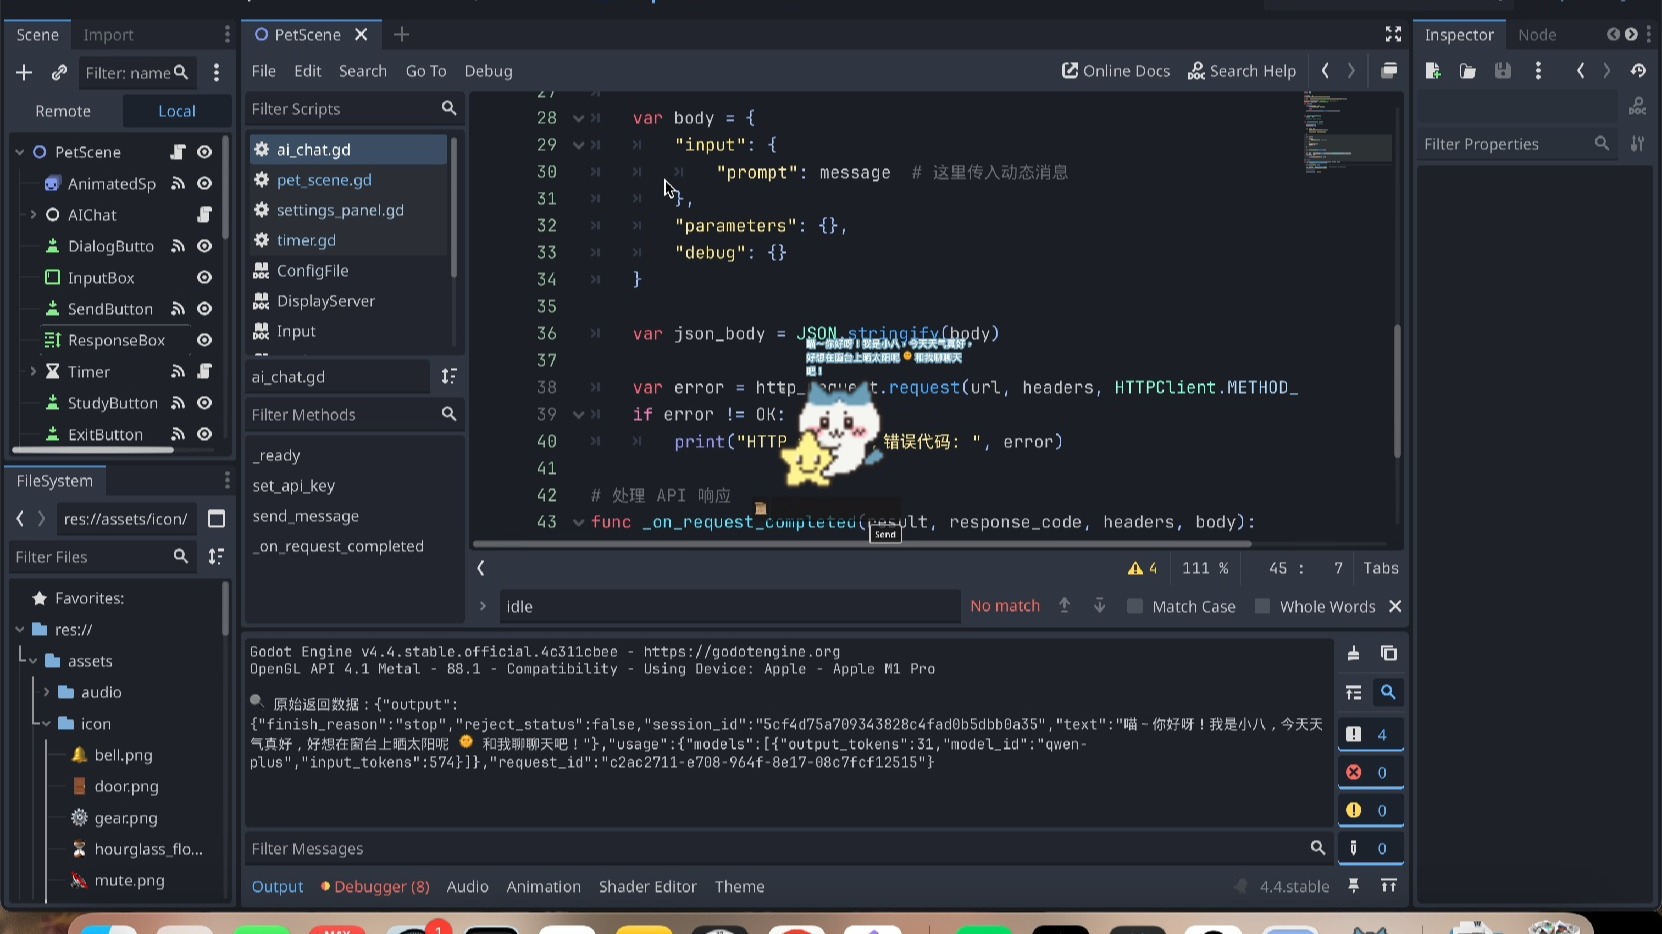Copy the Output log selection
1662x934 pixels.
(1389, 653)
